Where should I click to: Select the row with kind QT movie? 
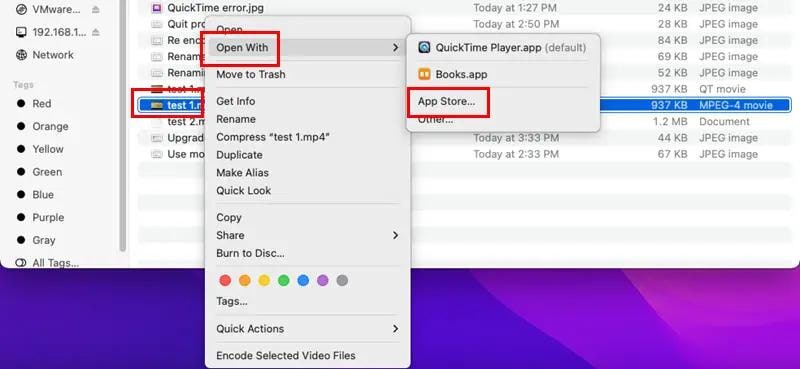464,89
